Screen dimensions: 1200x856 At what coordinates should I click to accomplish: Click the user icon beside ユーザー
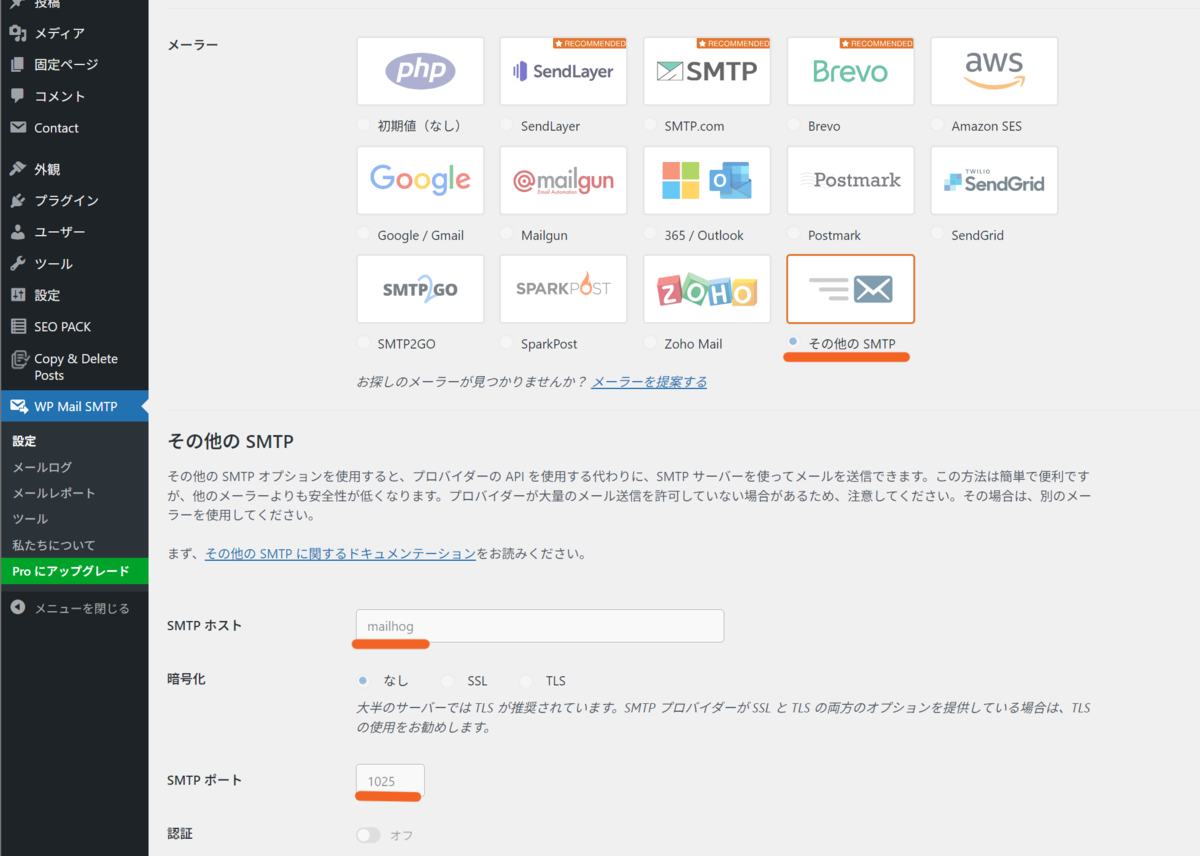tap(17, 232)
